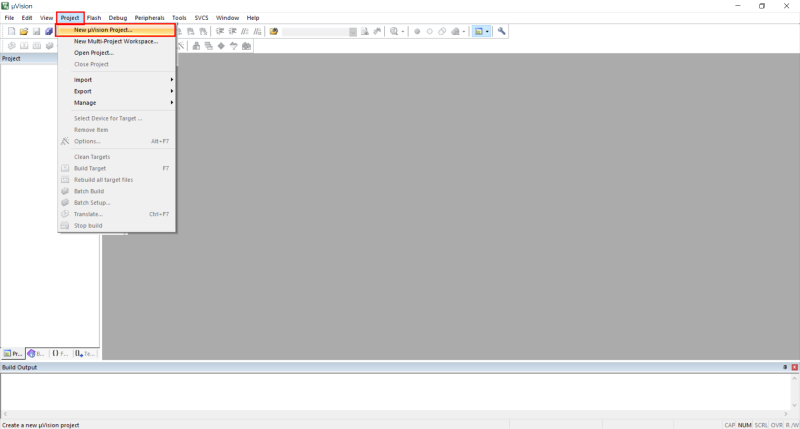Switch to the Books tab

(36, 354)
